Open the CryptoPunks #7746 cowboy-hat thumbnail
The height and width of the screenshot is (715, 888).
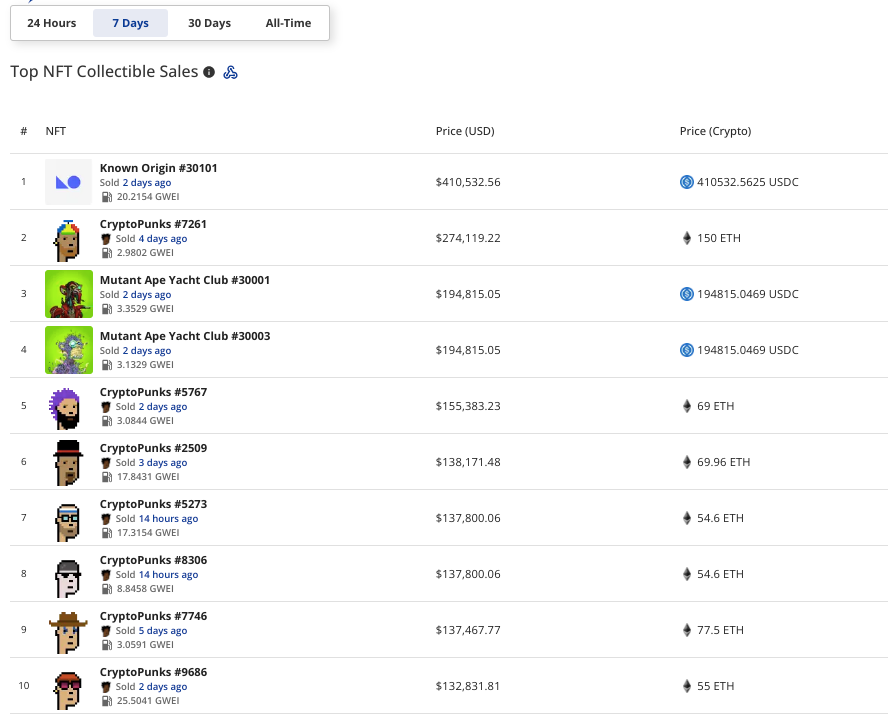click(x=69, y=630)
